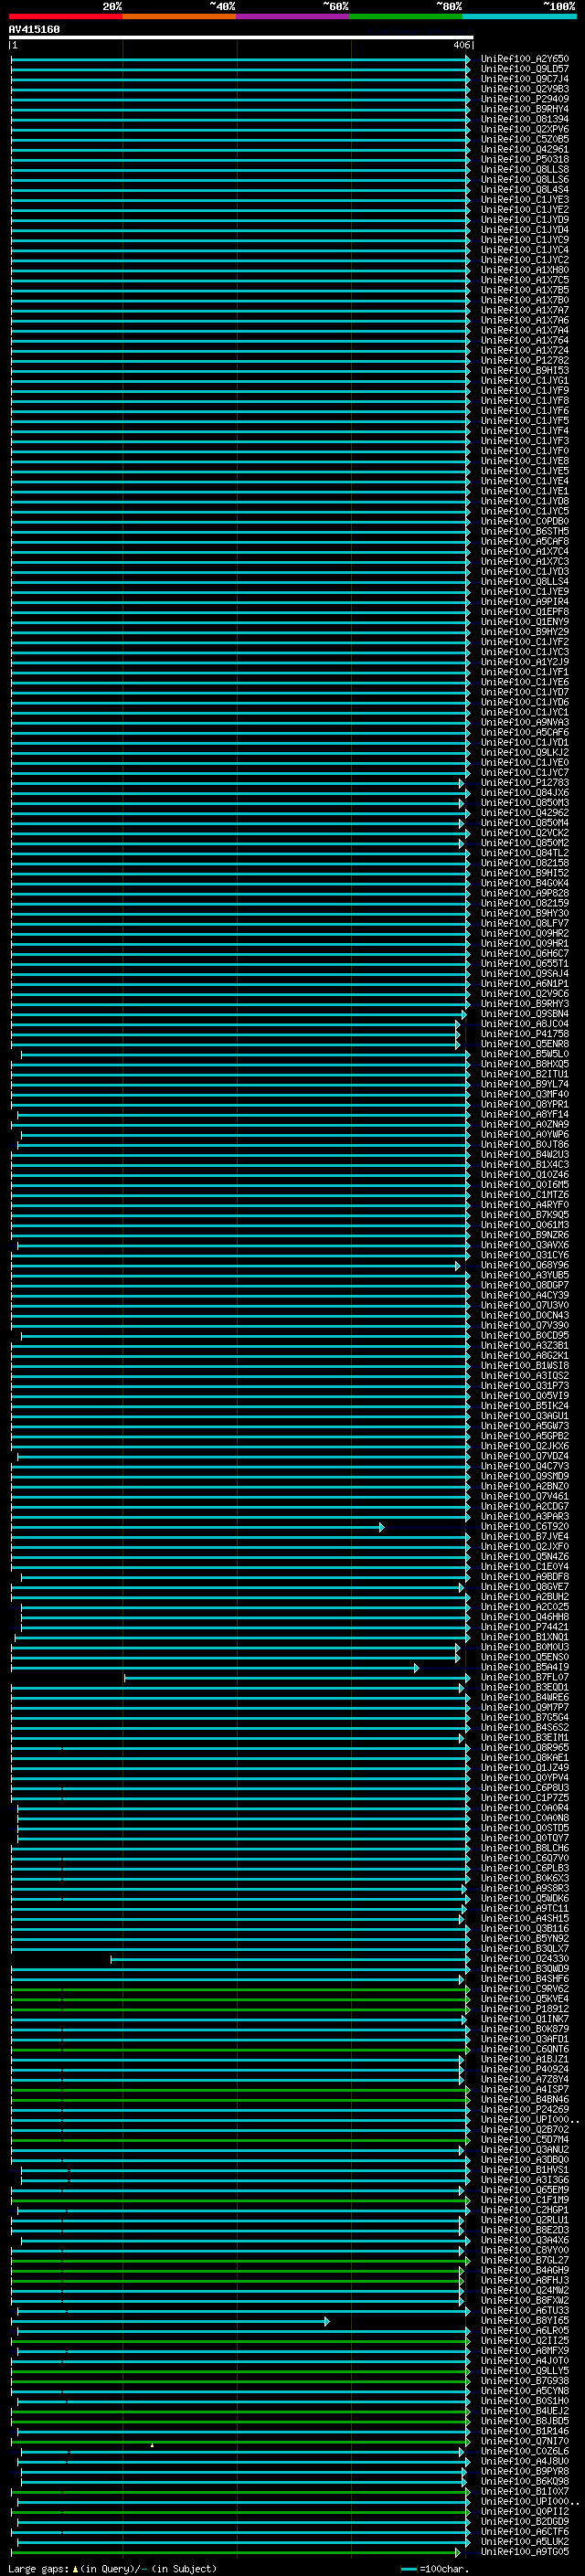
Task: Click the UniRef100_Q8YPR1 label
Action: tap(525, 1104)
